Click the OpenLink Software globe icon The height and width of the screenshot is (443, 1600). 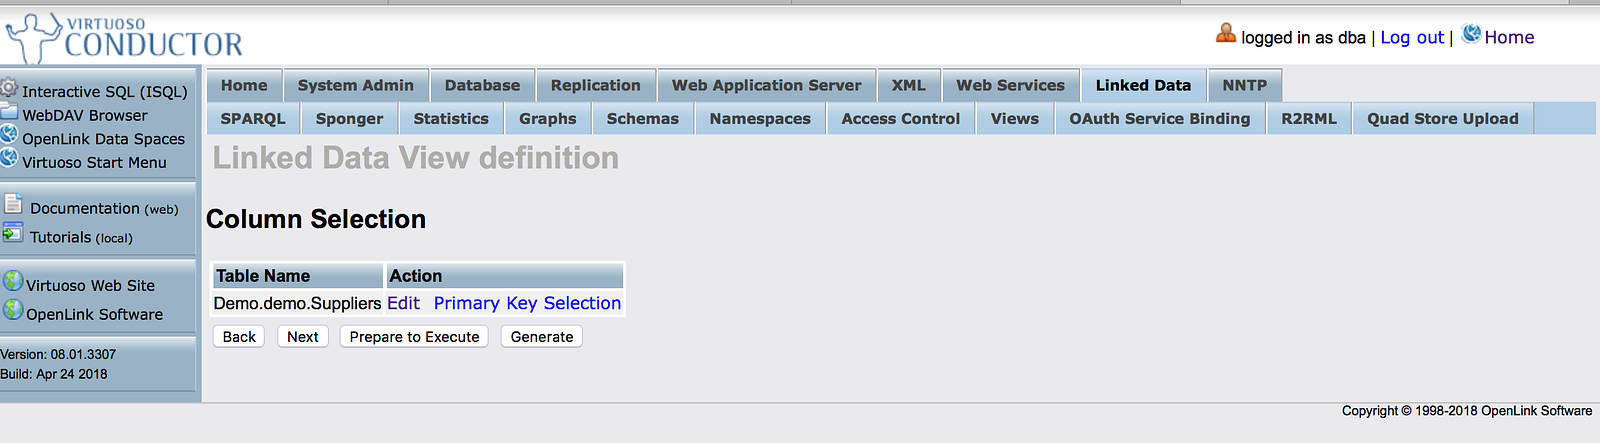point(13,310)
